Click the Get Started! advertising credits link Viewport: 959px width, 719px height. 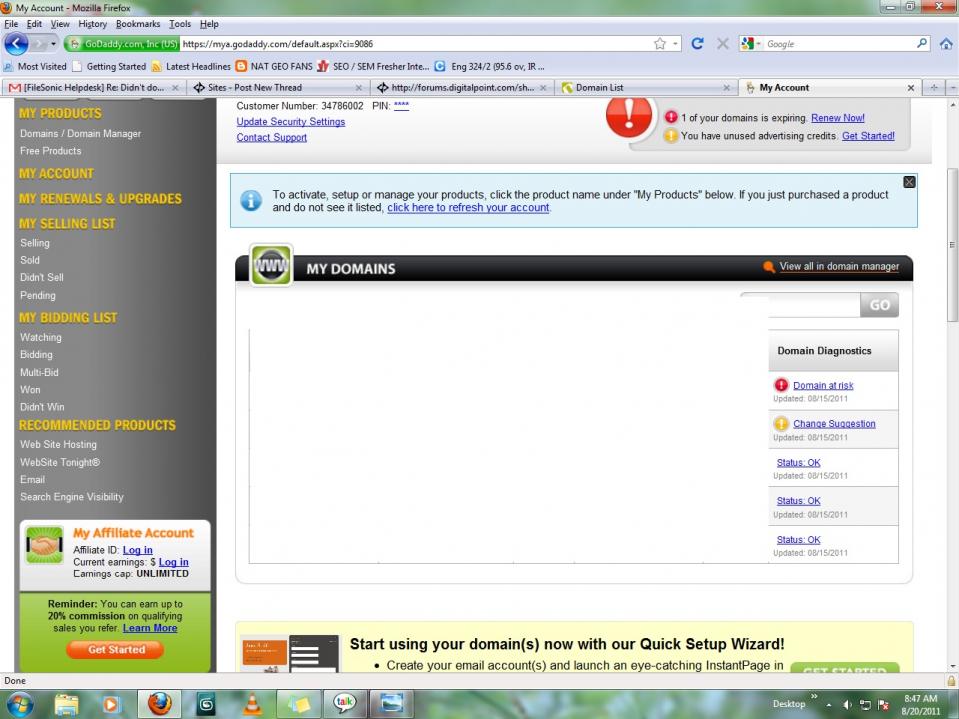pyautogui.click(x=868, y=136)
